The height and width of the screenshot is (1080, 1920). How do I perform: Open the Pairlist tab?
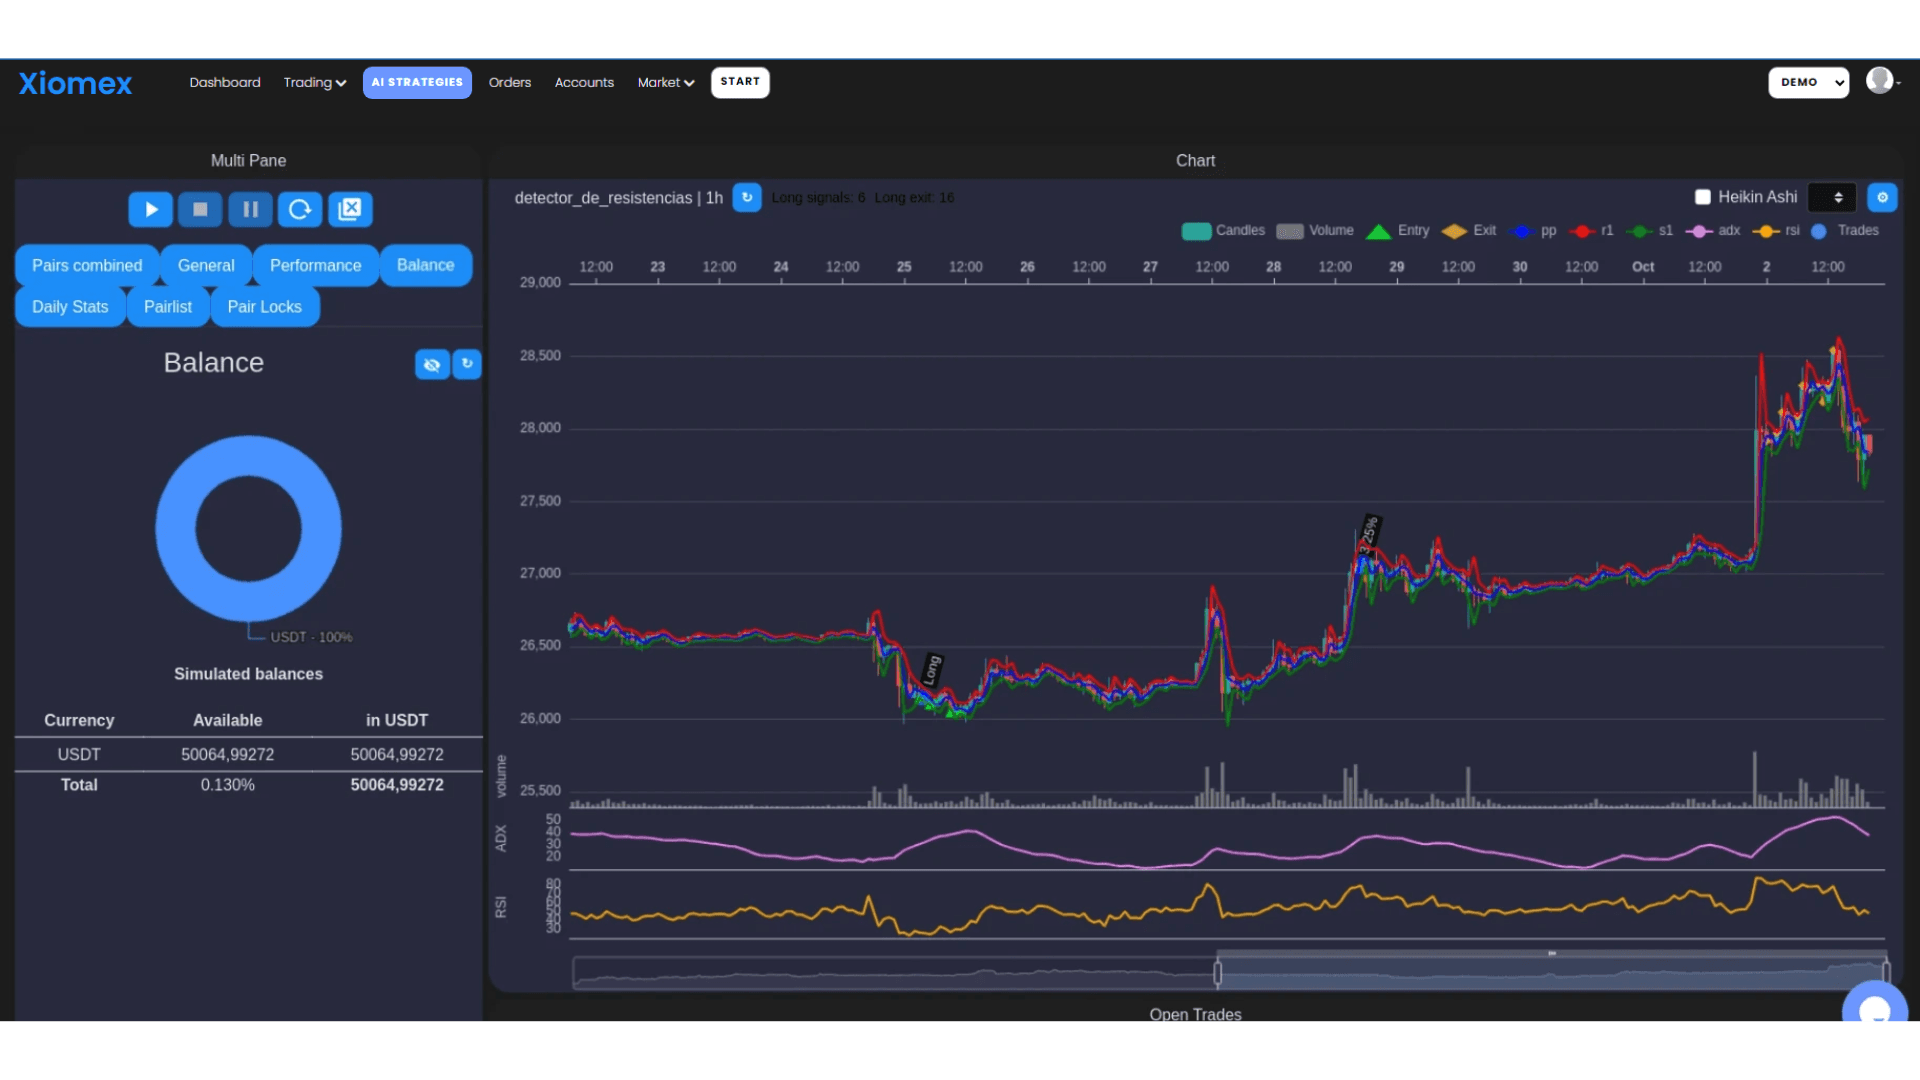(x=168, y=307)
